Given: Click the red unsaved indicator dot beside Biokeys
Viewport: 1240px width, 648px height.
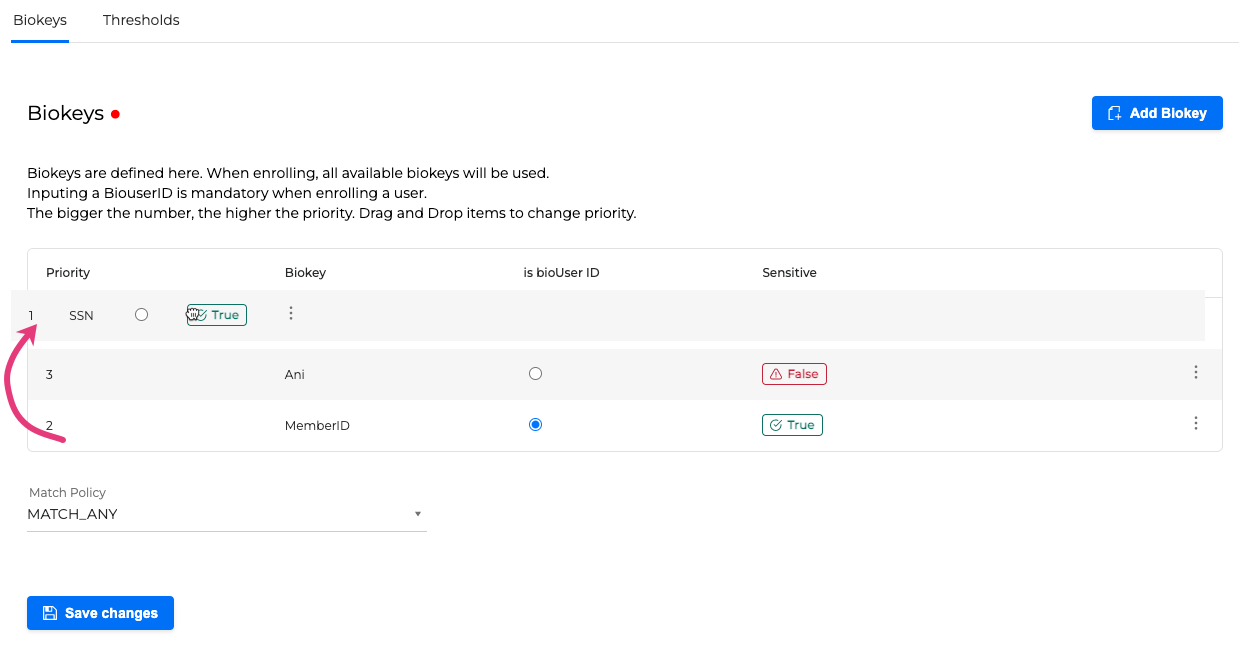Looking at the screenshot, I should [116, 114].
